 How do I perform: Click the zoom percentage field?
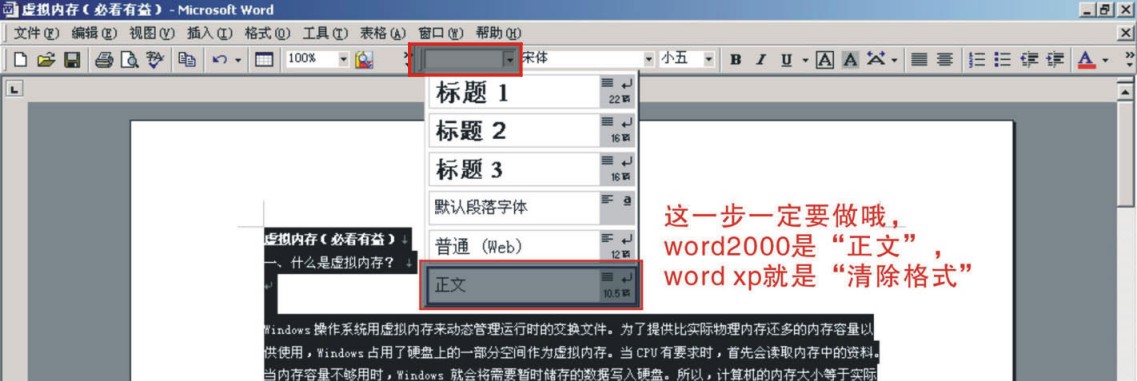point(312,60)
